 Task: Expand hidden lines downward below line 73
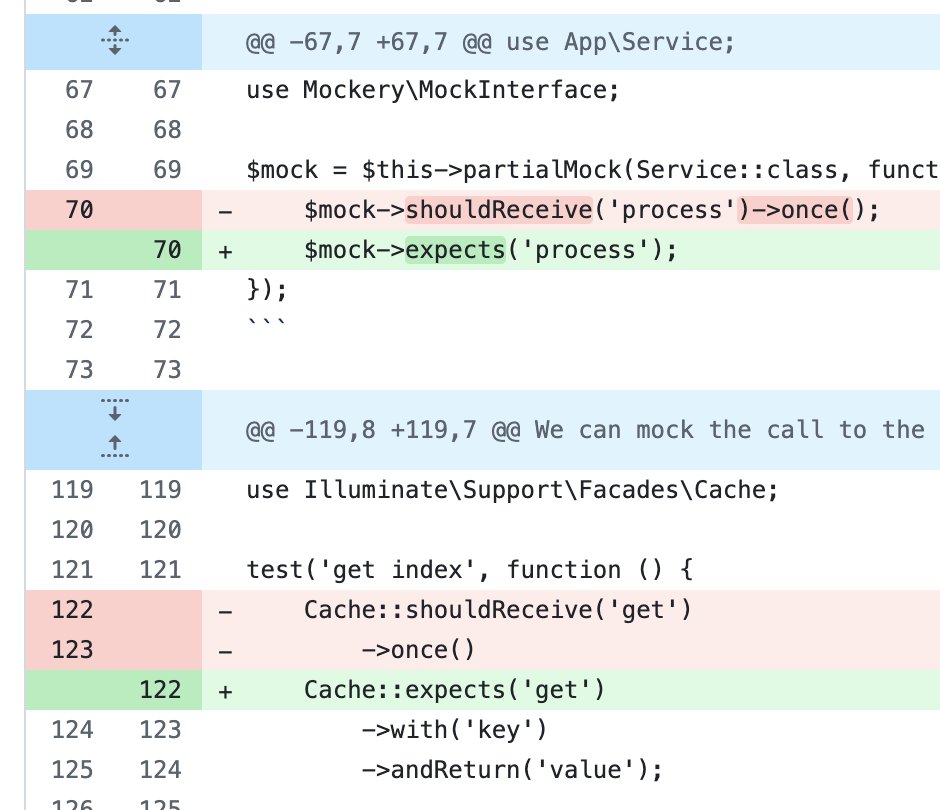[x=115, y=410]
